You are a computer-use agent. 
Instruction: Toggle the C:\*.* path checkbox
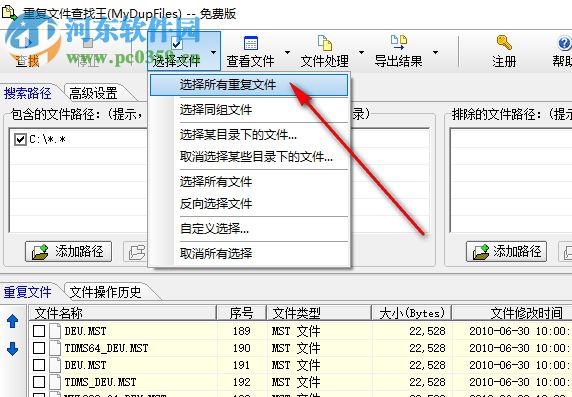point(20,139)
